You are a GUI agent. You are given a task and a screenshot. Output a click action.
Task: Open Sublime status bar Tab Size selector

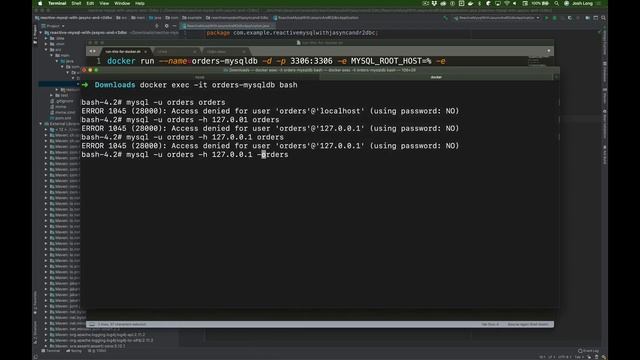(490, 324)
